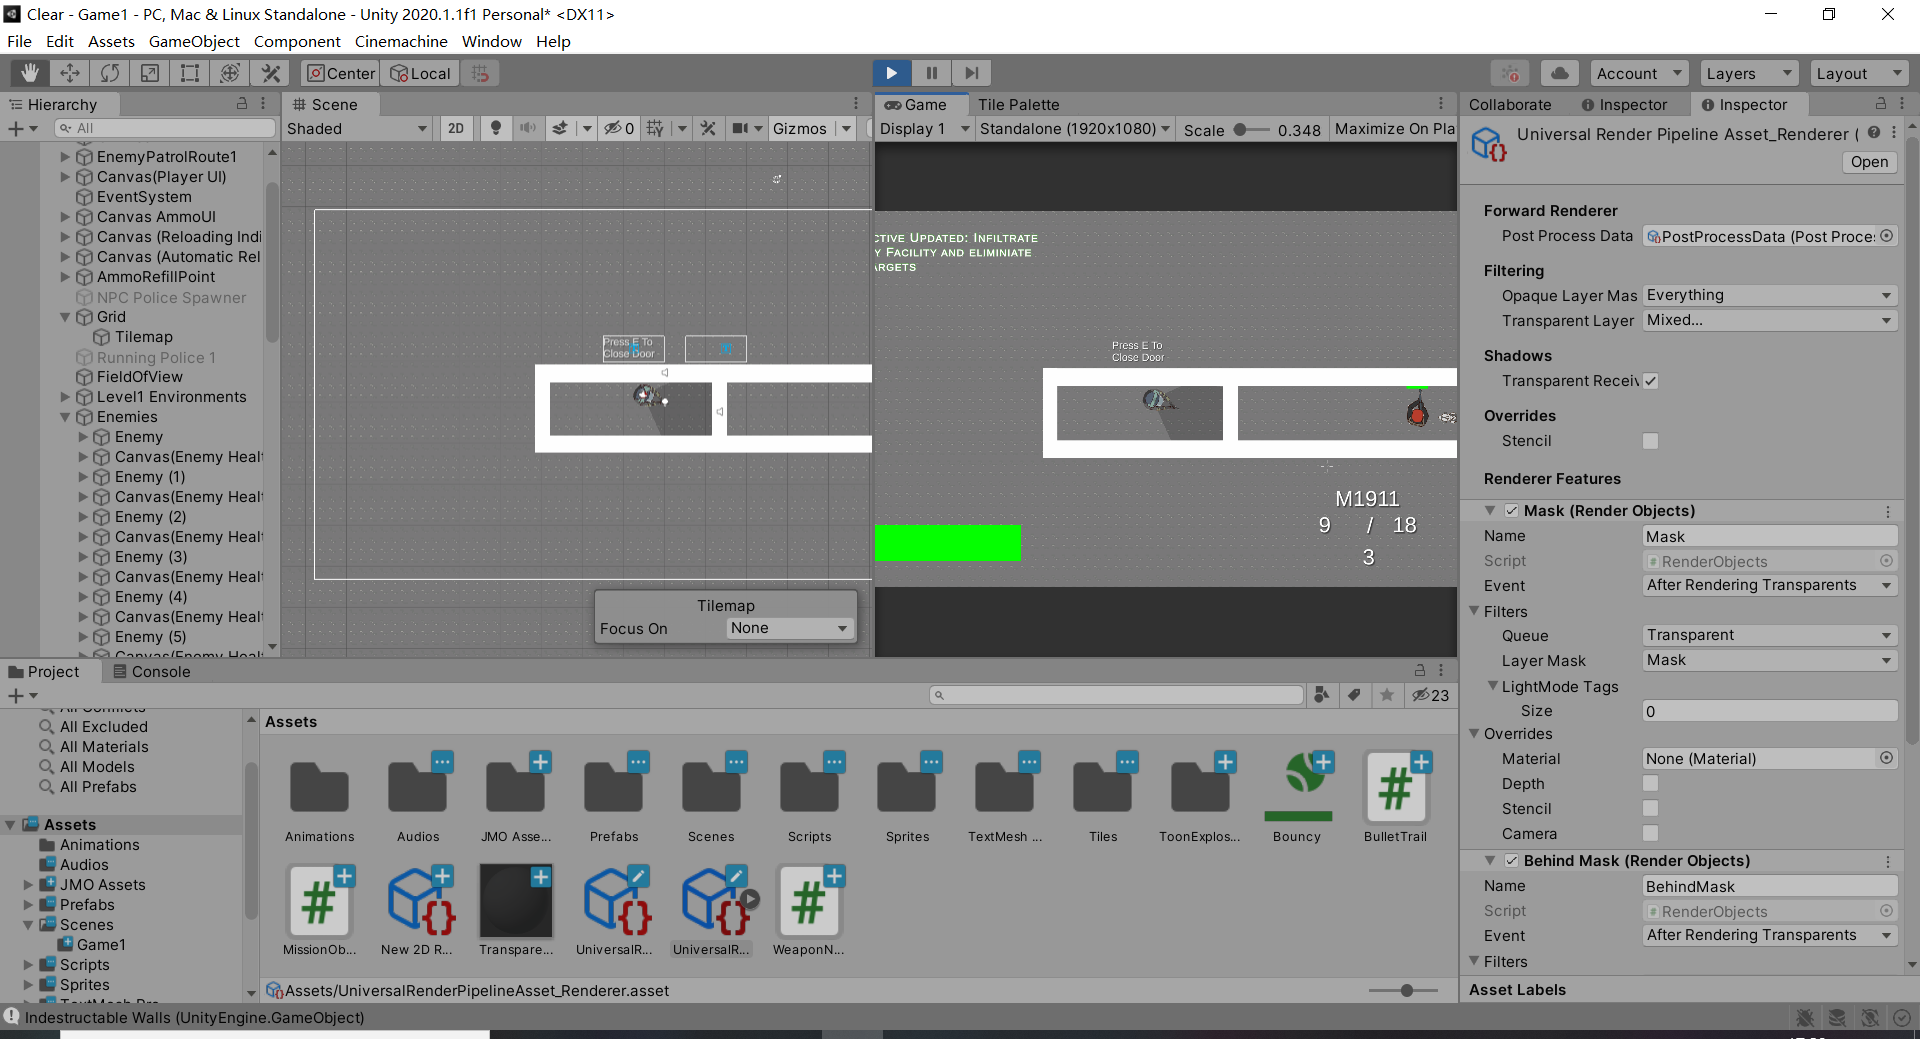Enable Stencil override under Forward Renderer

(x=1651, y=441)
